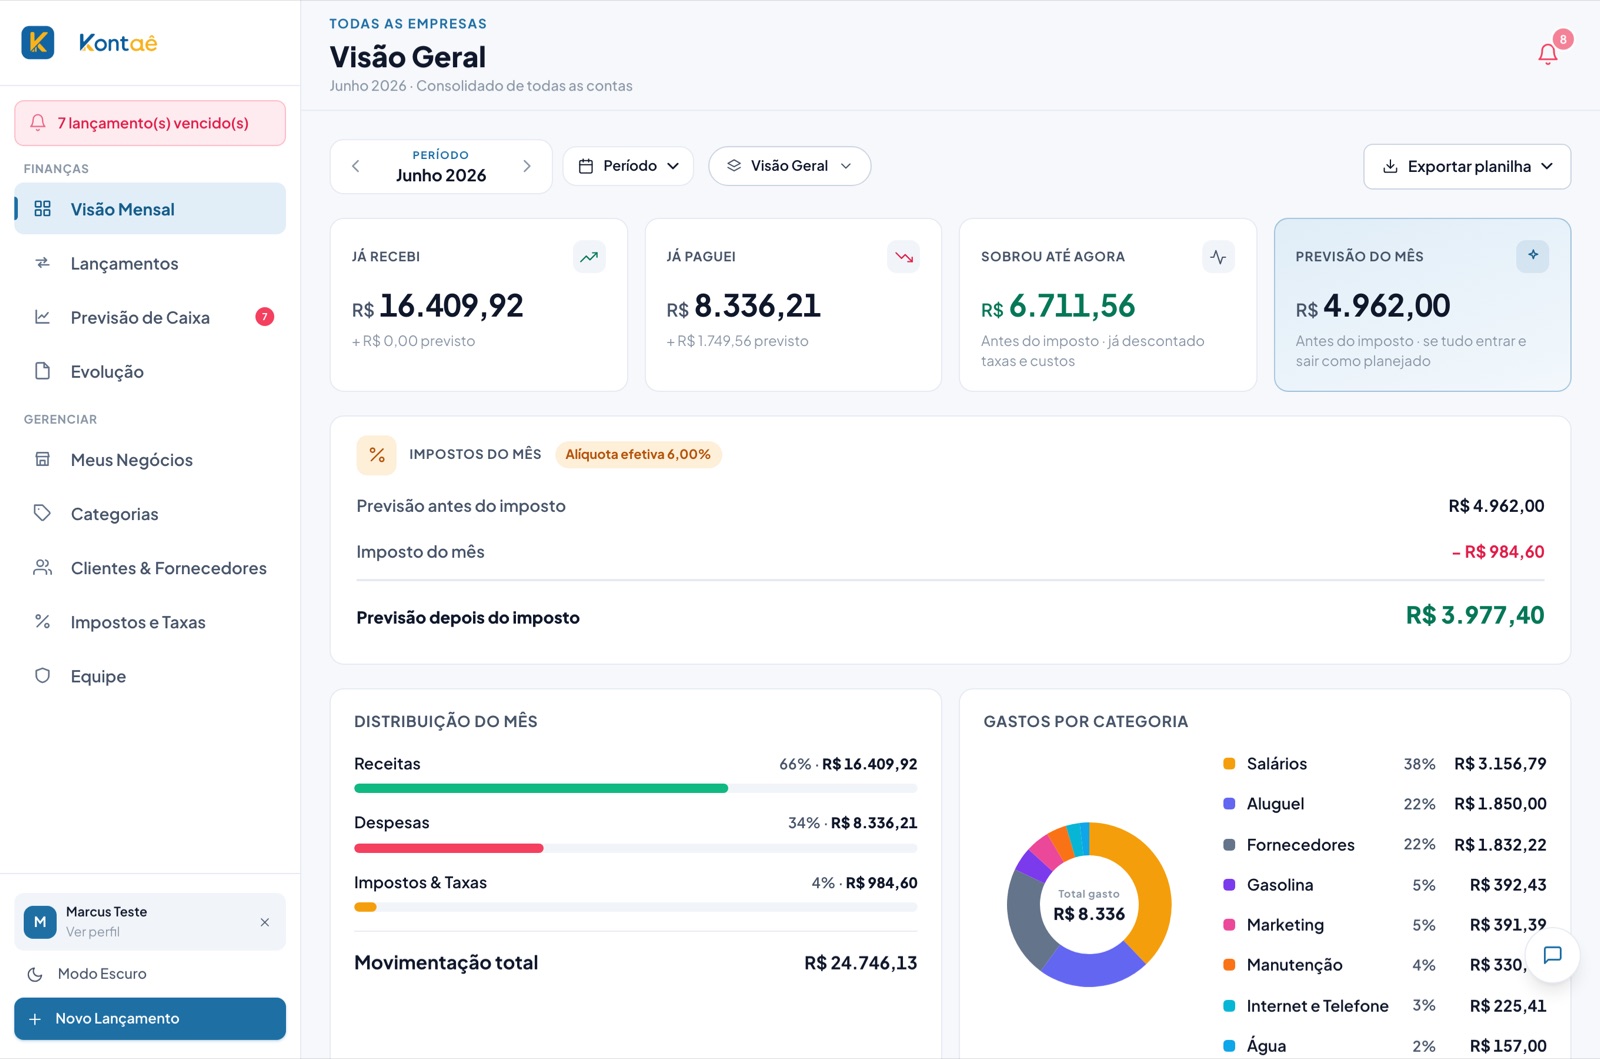Open the Visão Geral view dropdown
Screen dimensions: 1600x1059
[x=789, y=166]
